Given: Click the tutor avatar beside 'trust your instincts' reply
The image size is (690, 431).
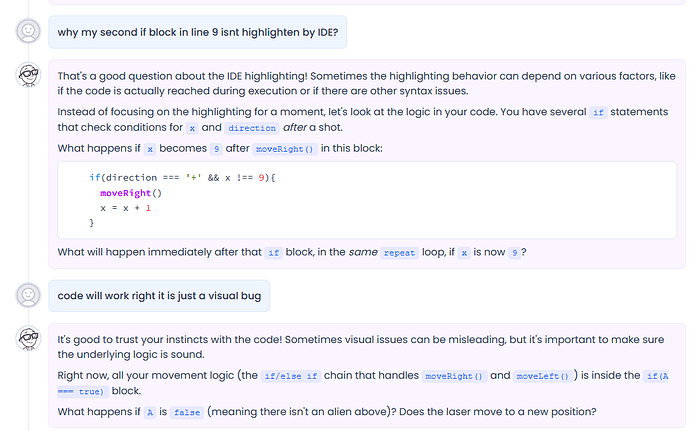Looking at the screenshot, I should [x=28, y=338].
